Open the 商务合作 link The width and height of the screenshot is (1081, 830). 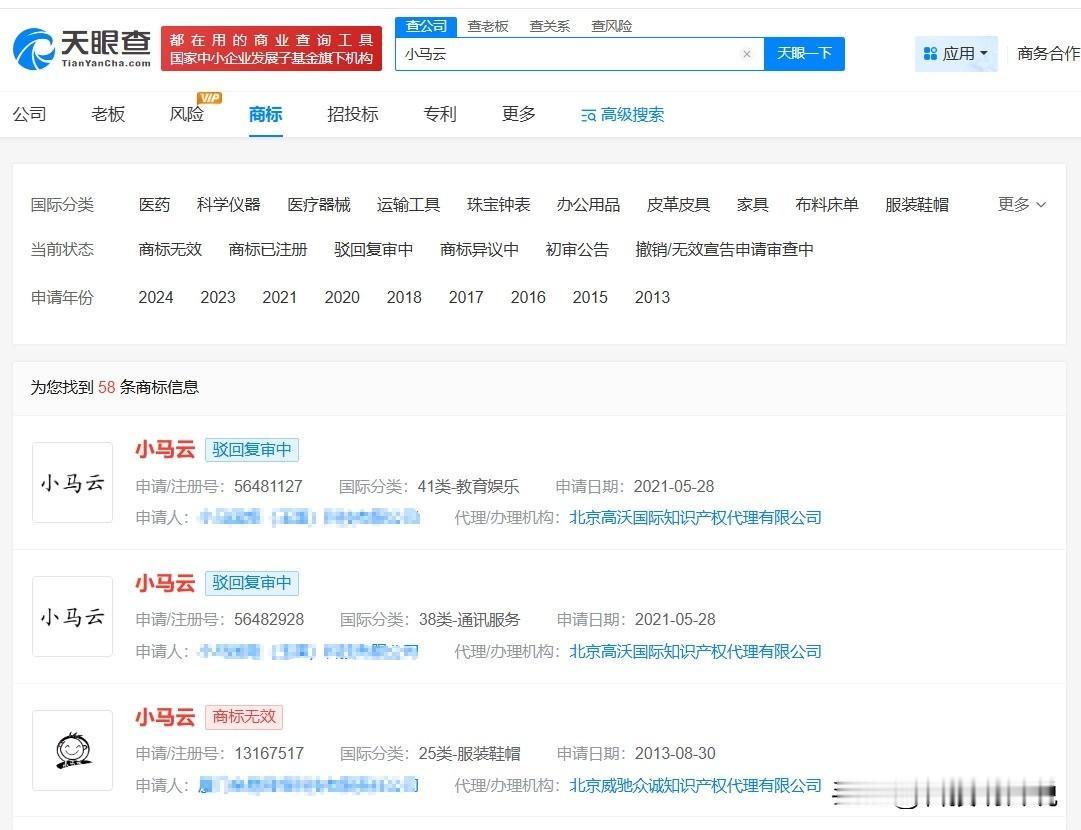coord(1049,54)
